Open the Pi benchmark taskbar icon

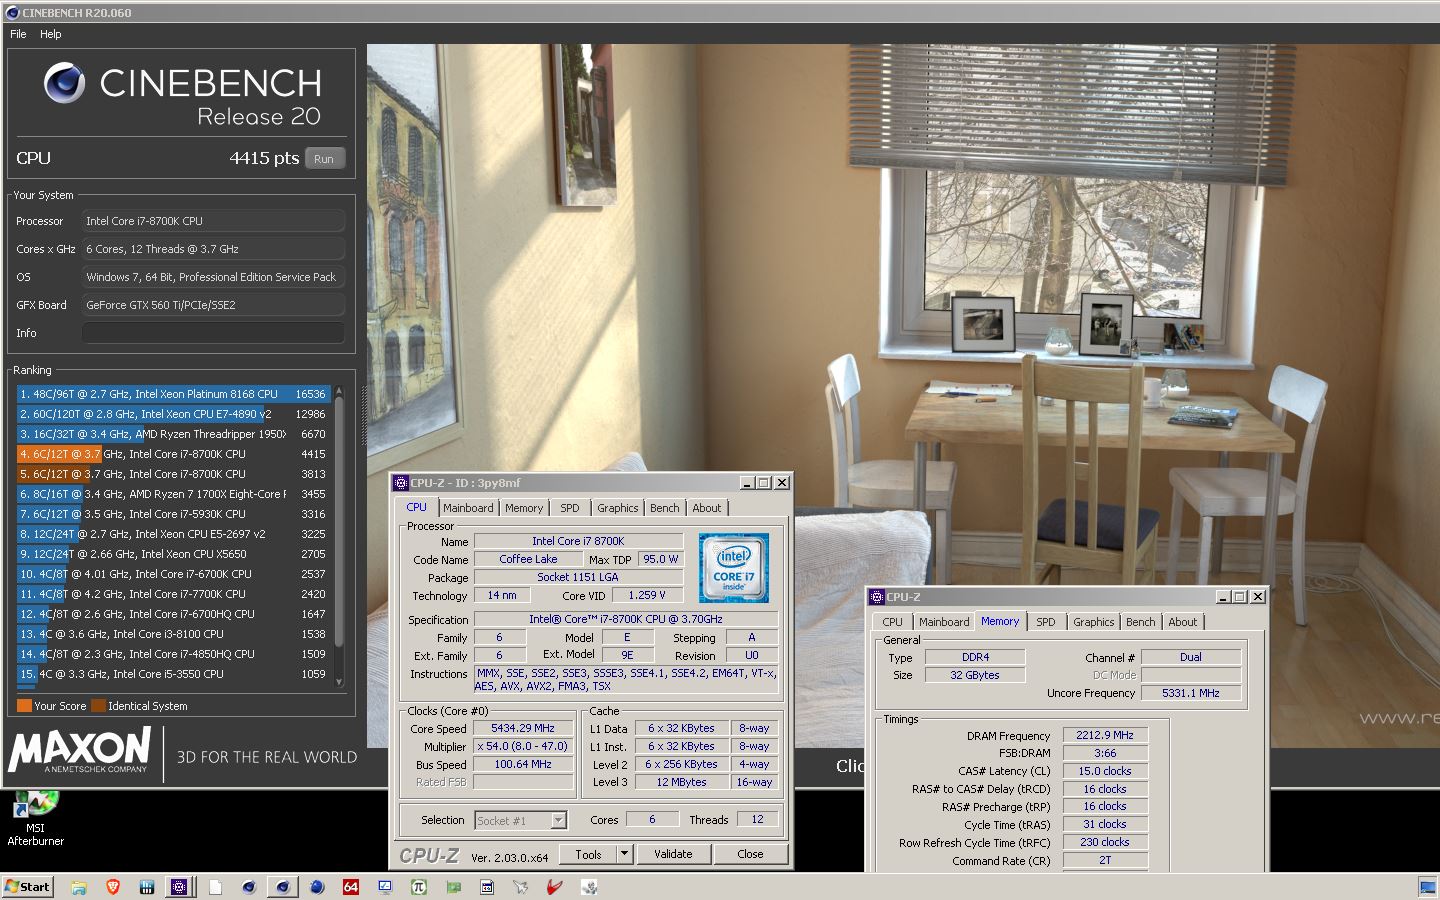[x=419, y=887]
